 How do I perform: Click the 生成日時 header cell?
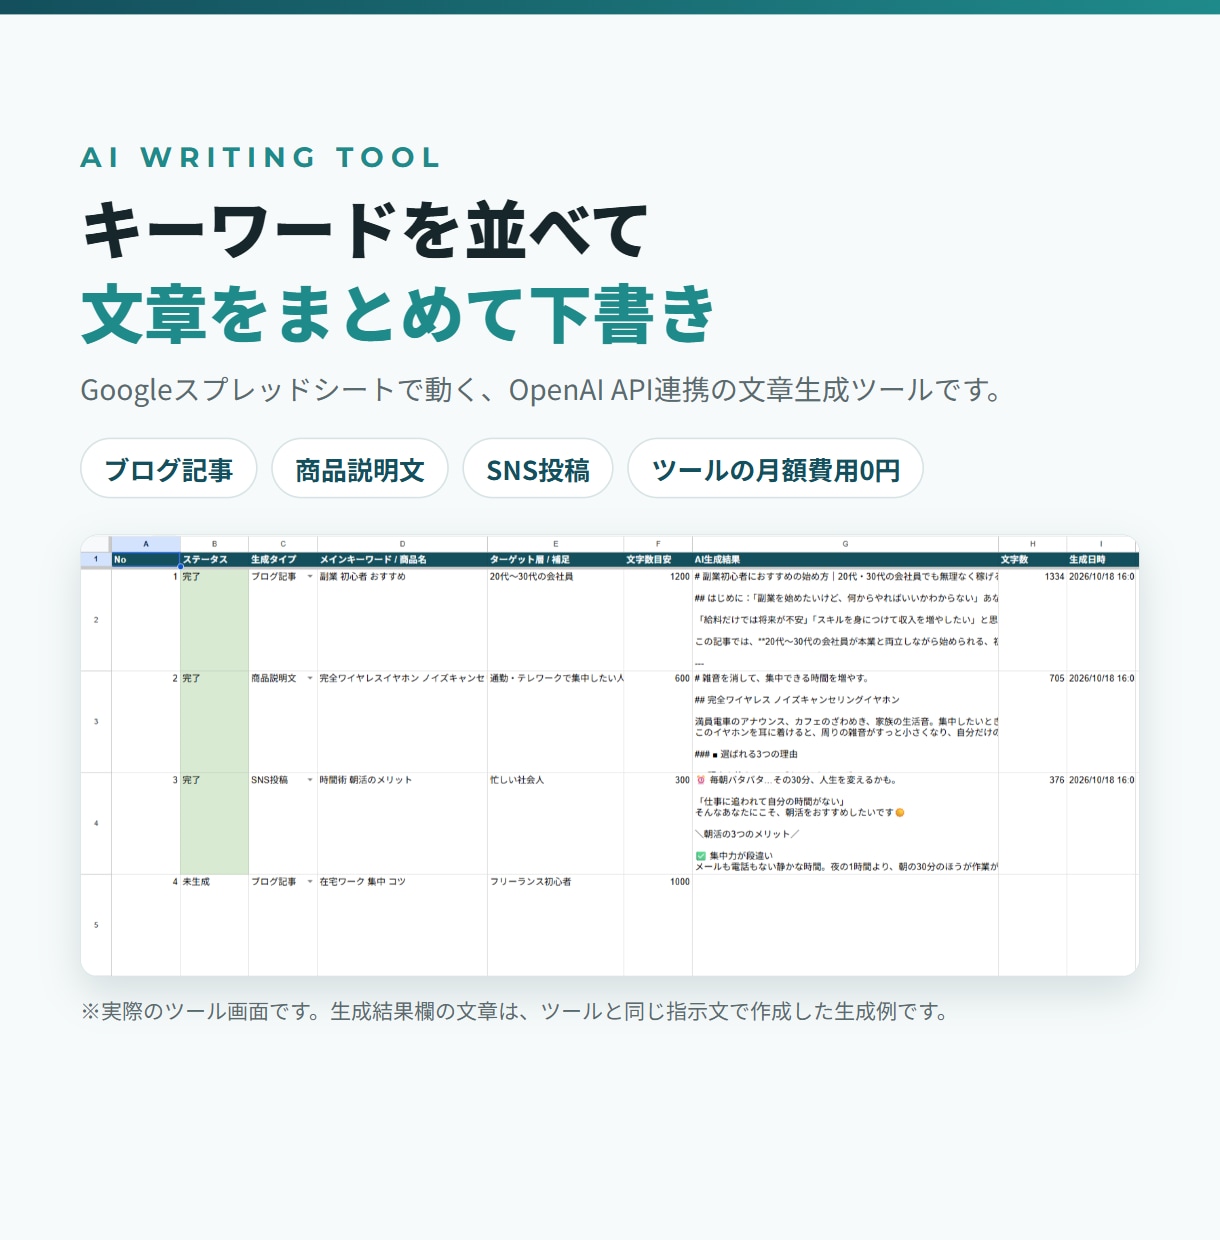pyautogui.click(x=1102, y=560)
